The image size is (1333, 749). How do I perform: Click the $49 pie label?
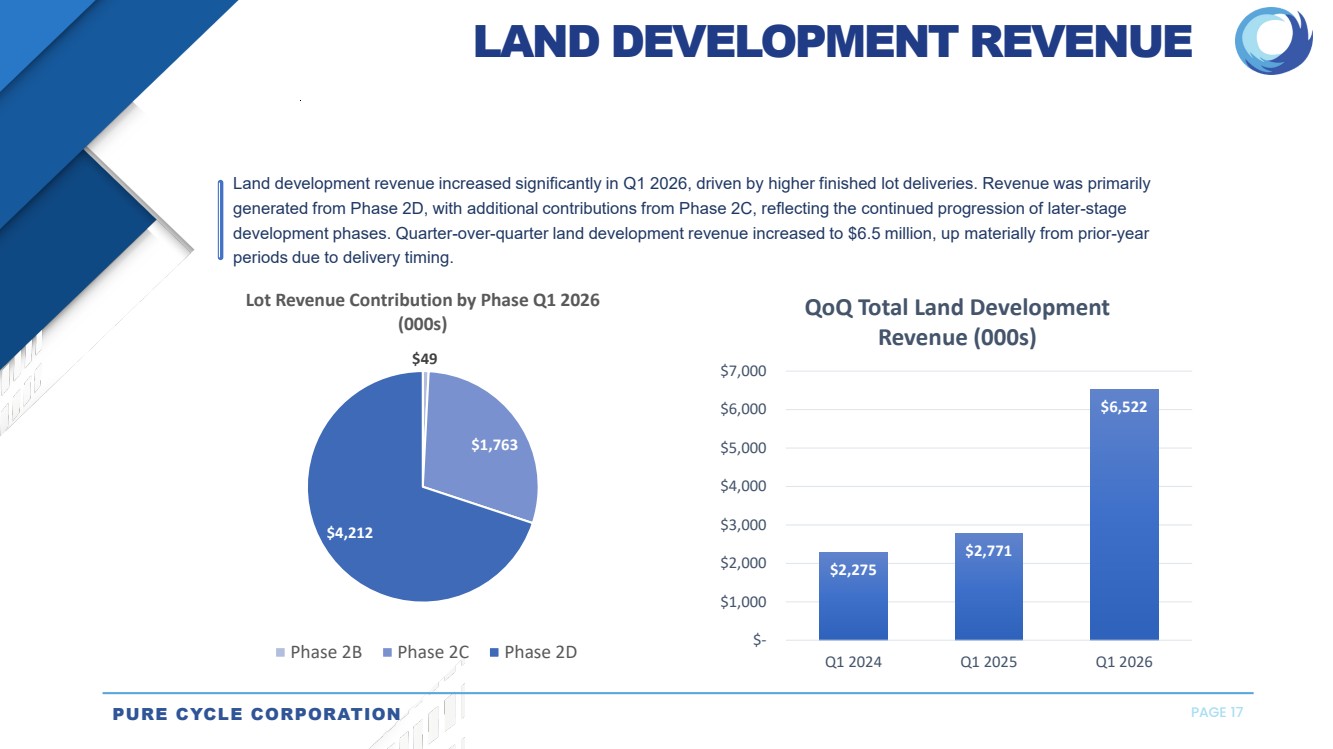[425, 358]
